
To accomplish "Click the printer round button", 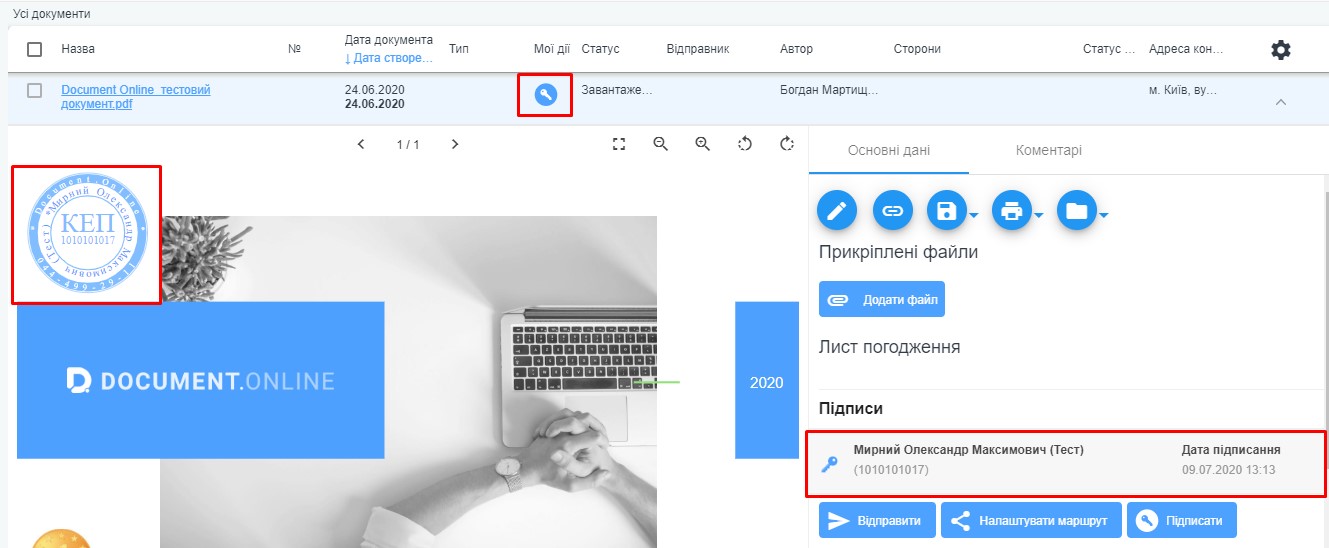I will click(1010, 211).
